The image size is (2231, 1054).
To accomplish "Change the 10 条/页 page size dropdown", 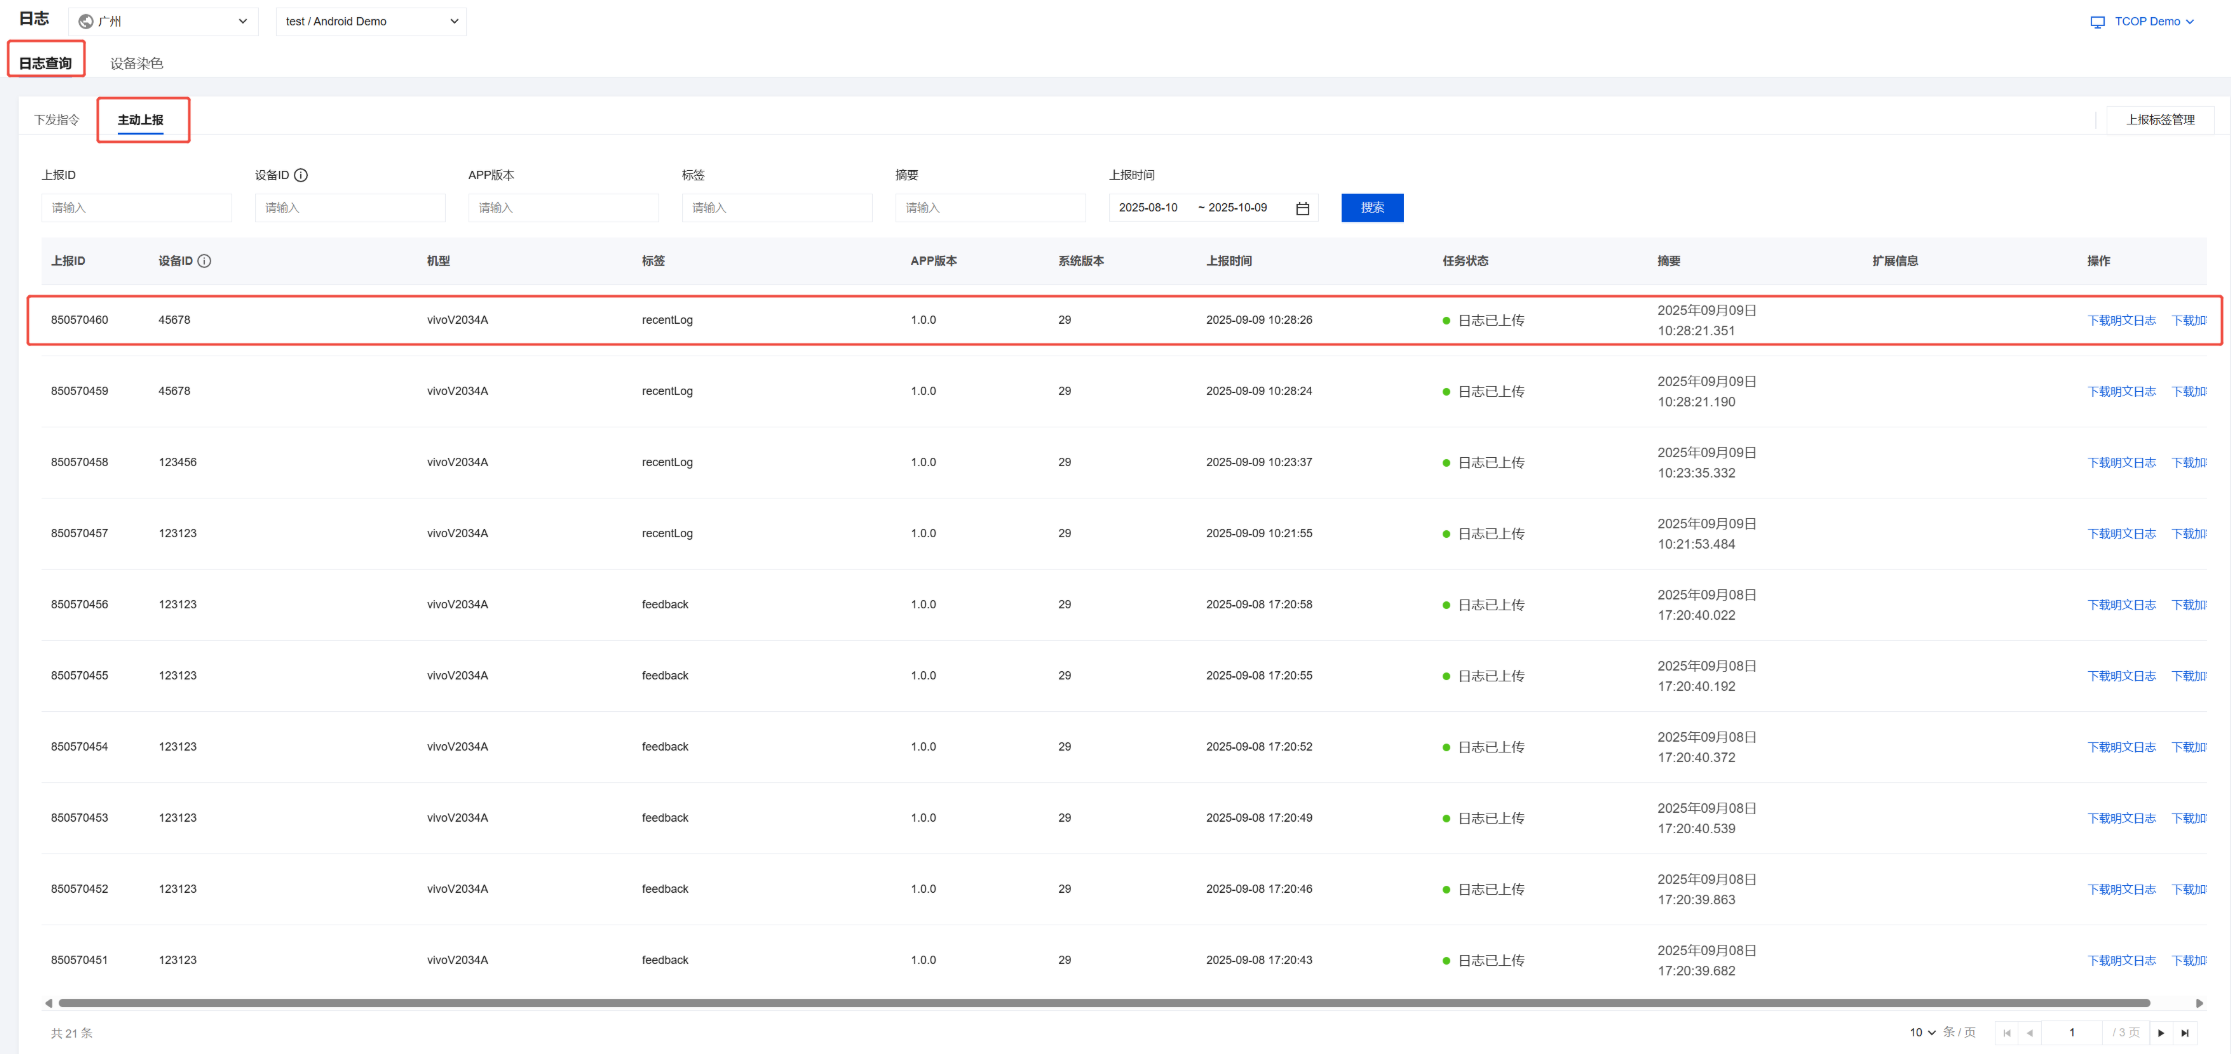I will pos(1922,1032).
